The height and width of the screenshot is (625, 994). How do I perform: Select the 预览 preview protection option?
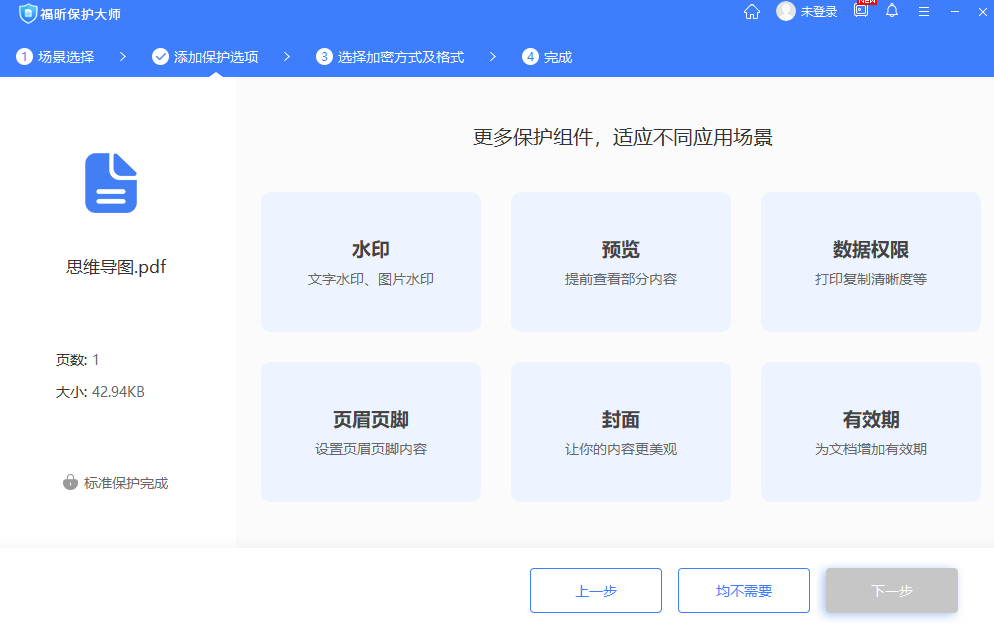620,261
